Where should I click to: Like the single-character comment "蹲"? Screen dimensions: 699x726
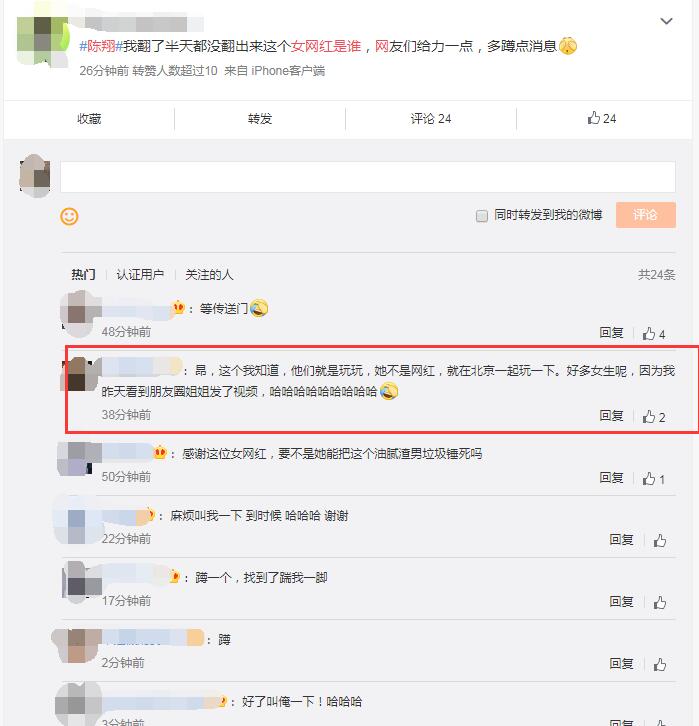pyautogui.click(x=660, y=664)
